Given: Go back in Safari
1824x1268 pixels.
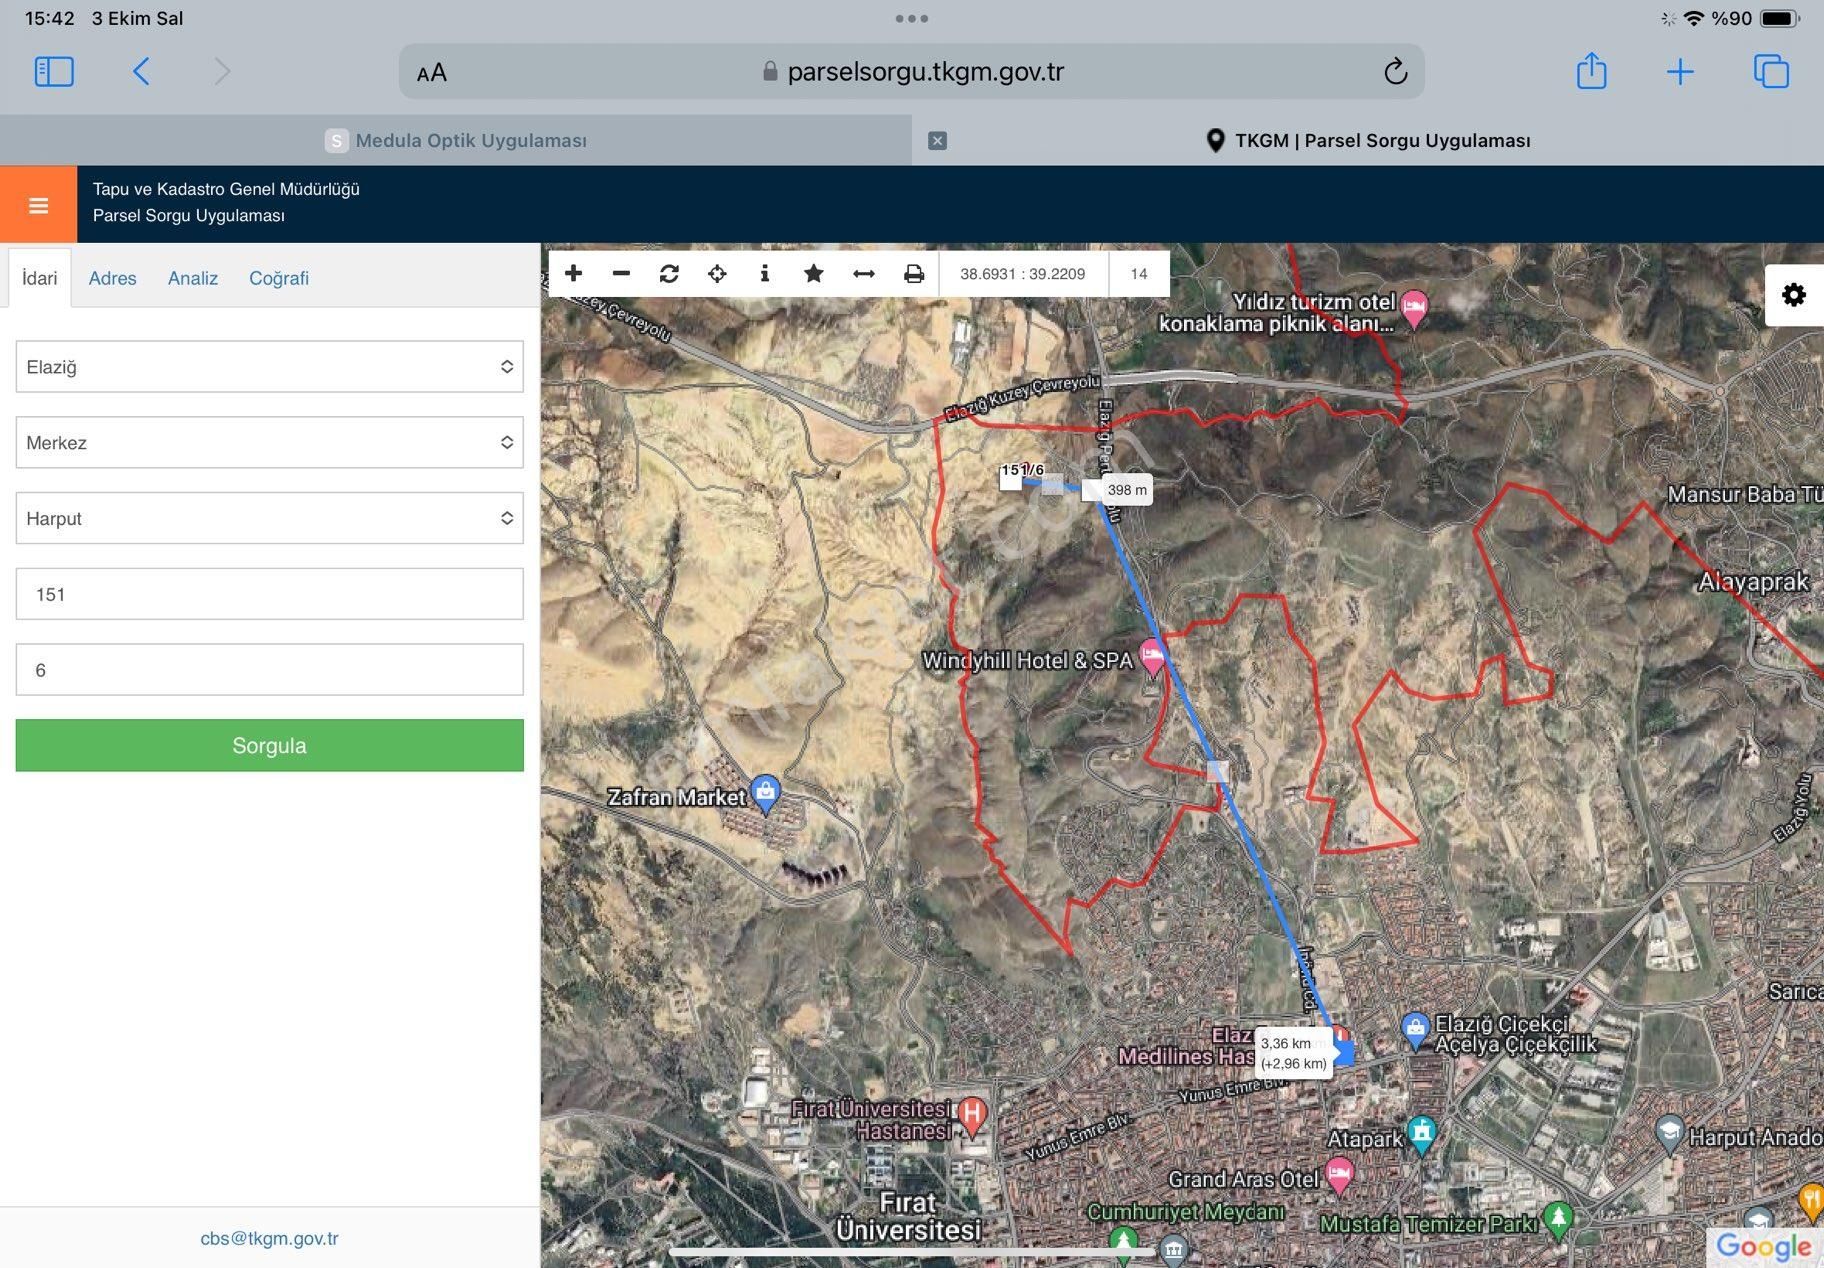Looking at the screenshot, I should pos(141,71).
